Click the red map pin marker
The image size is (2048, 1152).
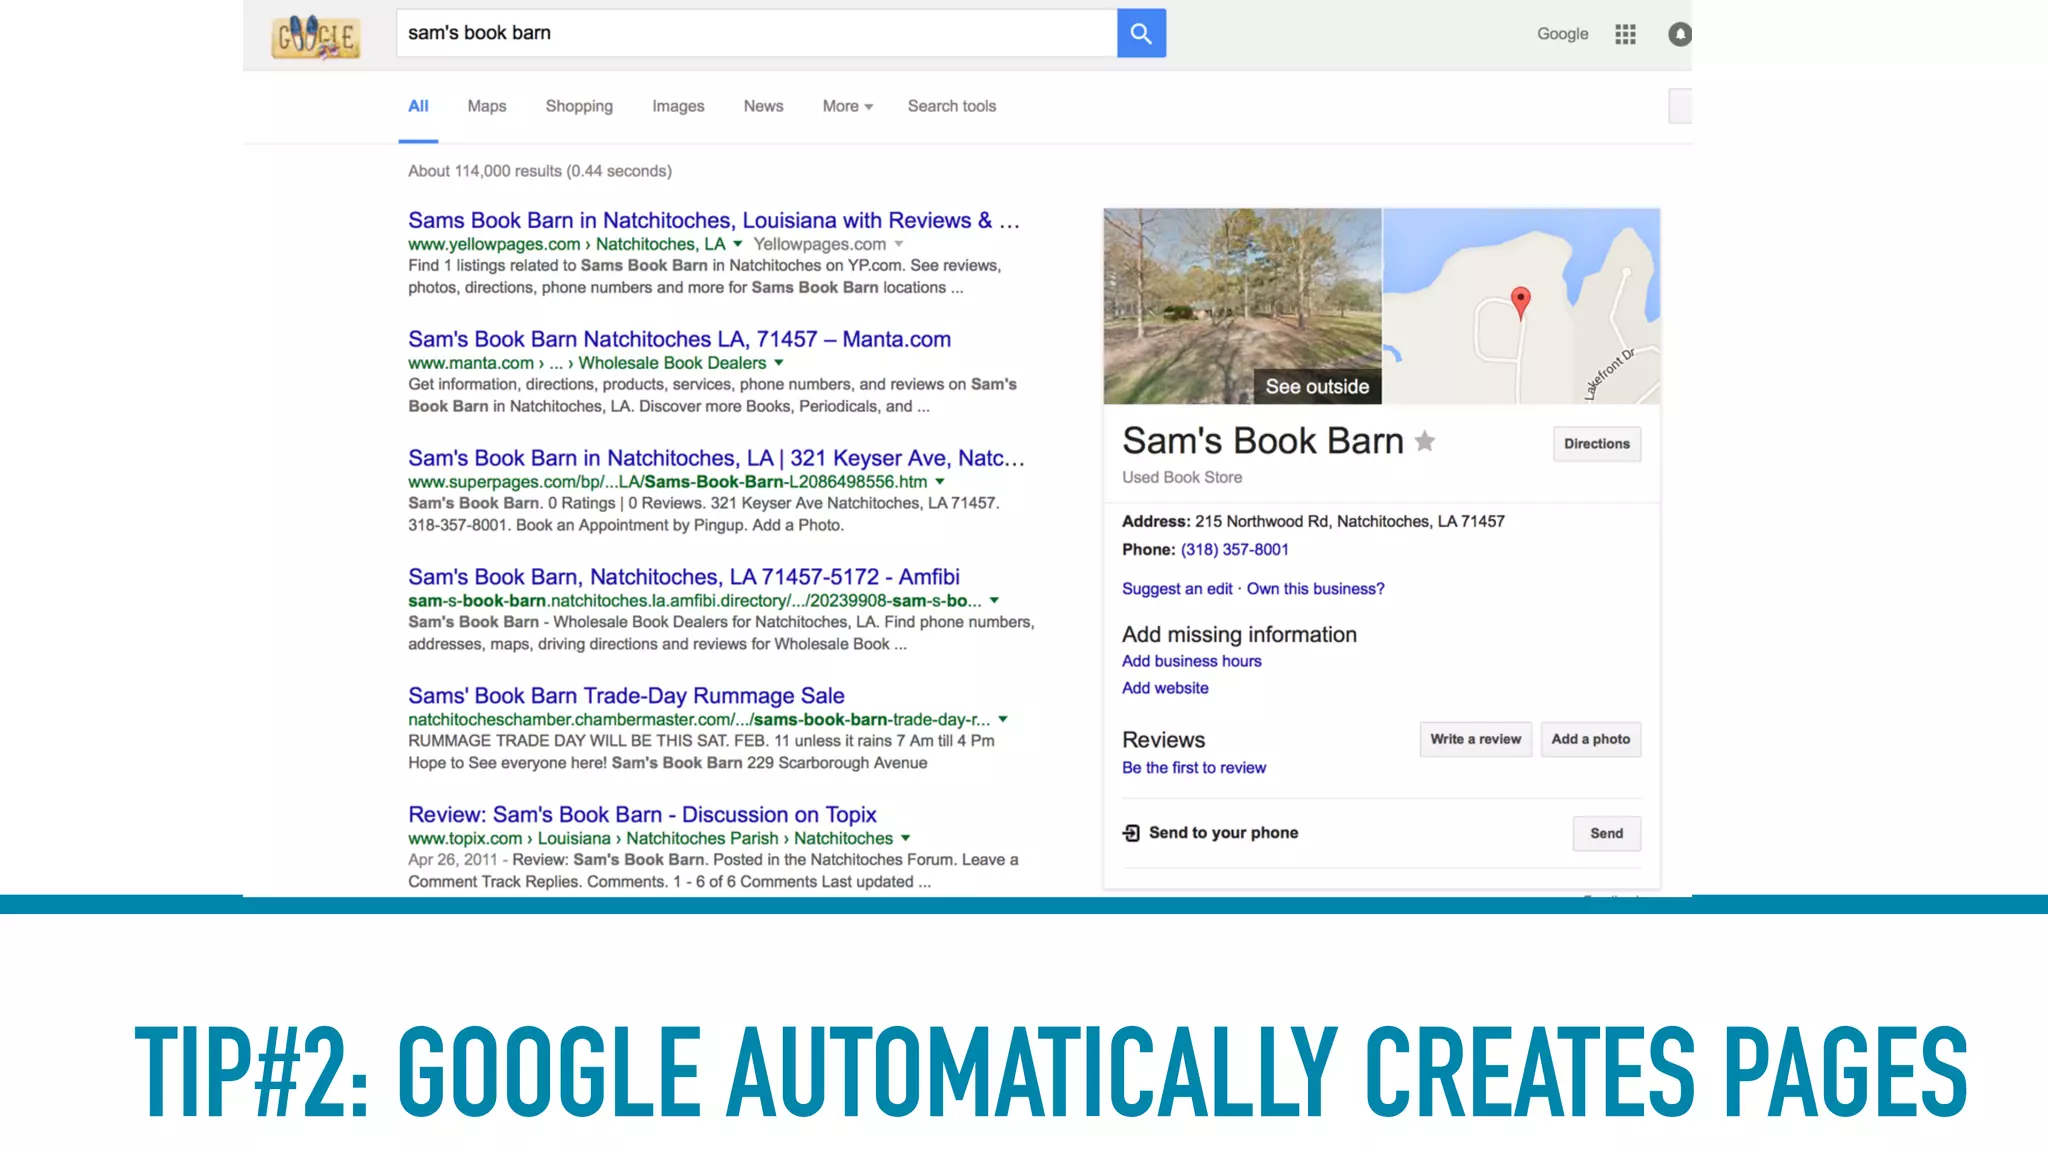point(1520,302)
